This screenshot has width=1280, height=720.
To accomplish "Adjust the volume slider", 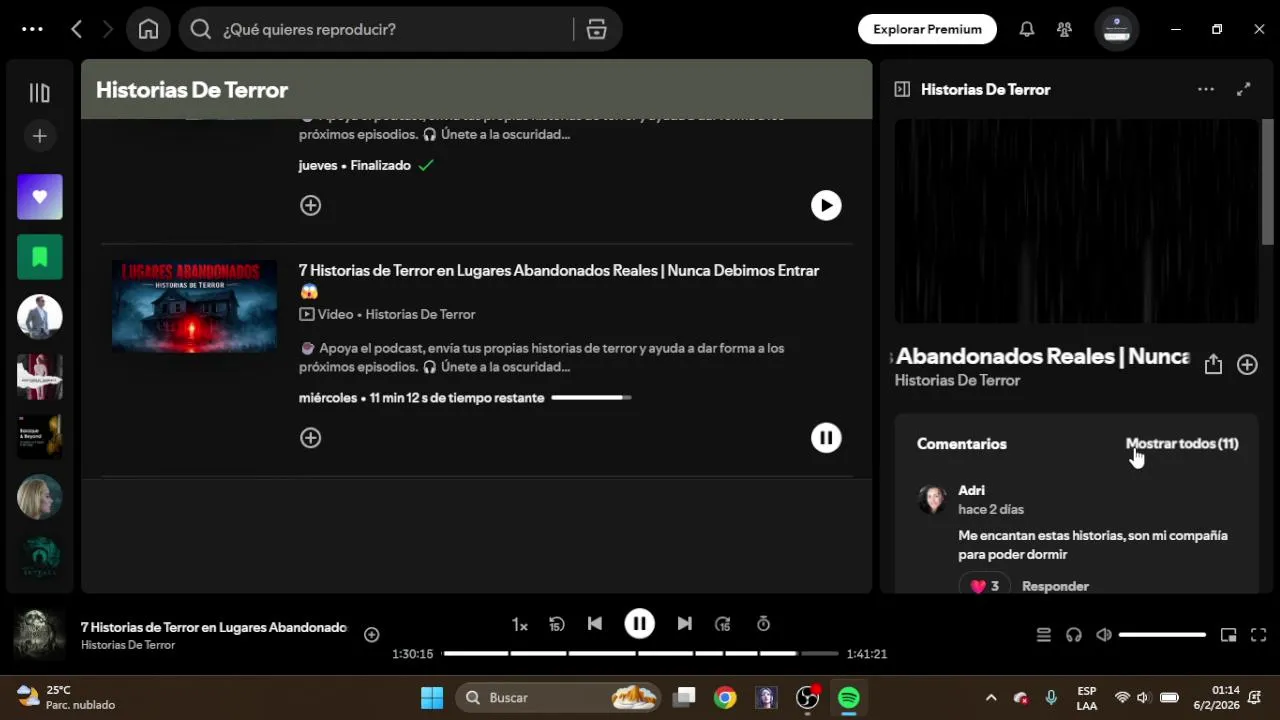I will point(1162,634).
